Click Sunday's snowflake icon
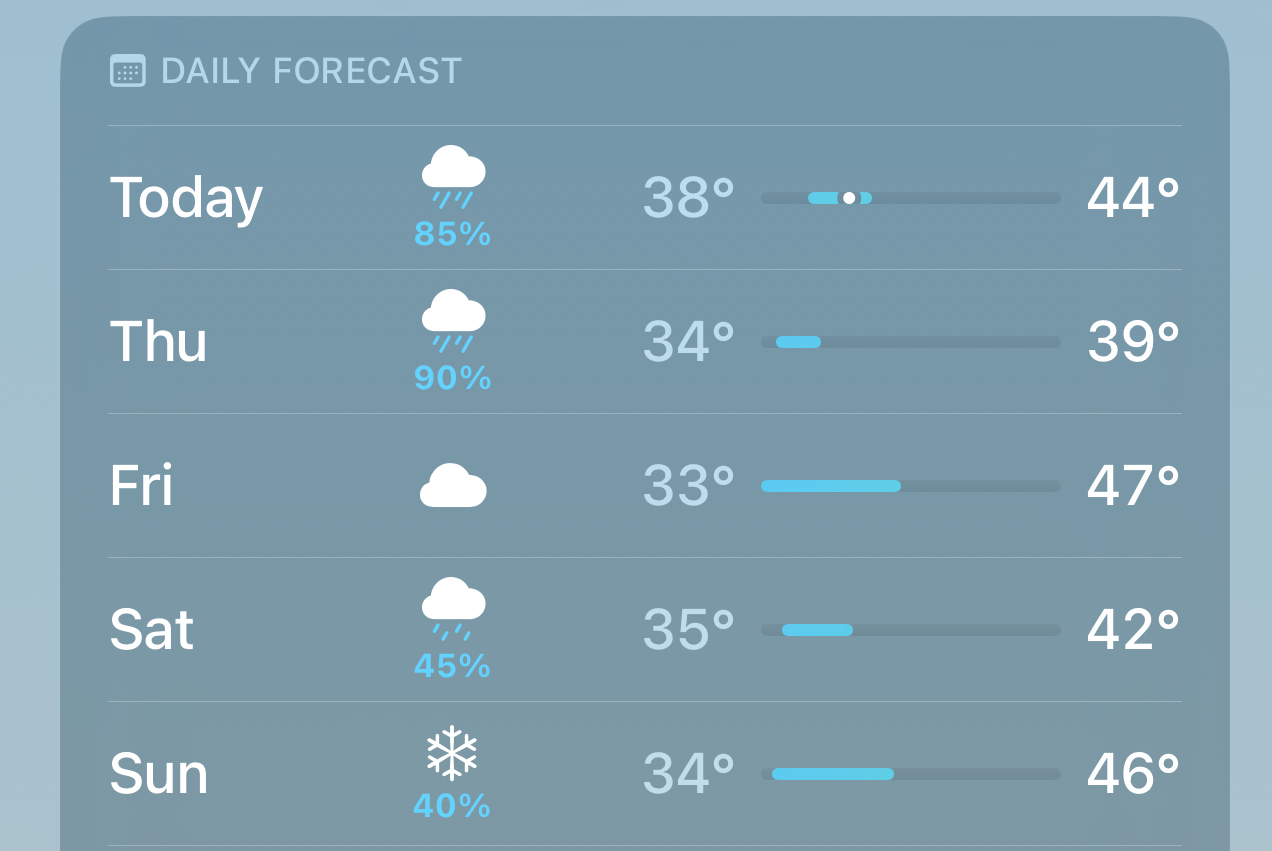The image size is (1272, 851). click(x=452, y=752)
